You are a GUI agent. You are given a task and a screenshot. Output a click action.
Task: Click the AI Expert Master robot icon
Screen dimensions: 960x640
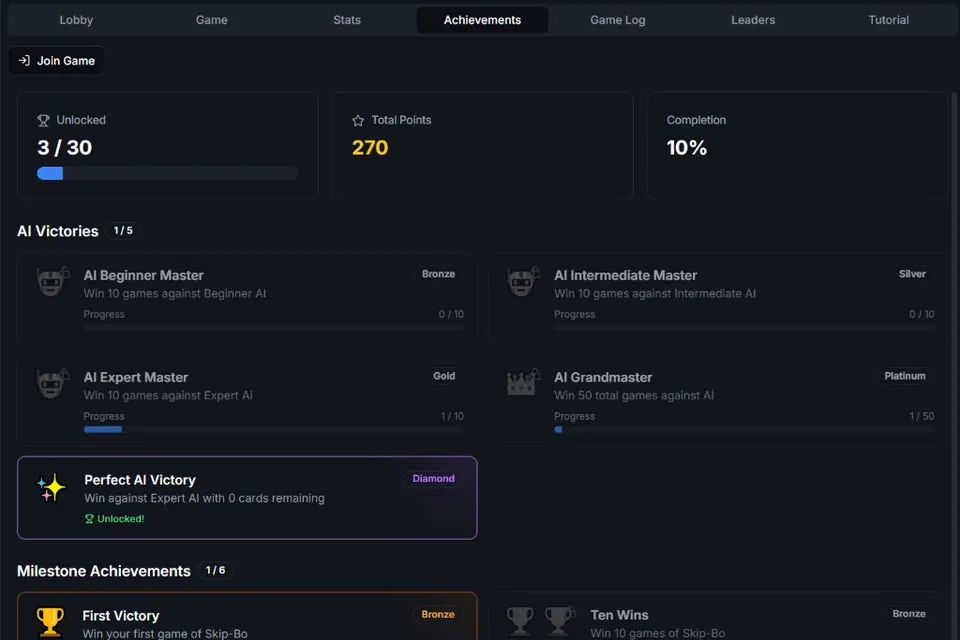tap(53, 383)
